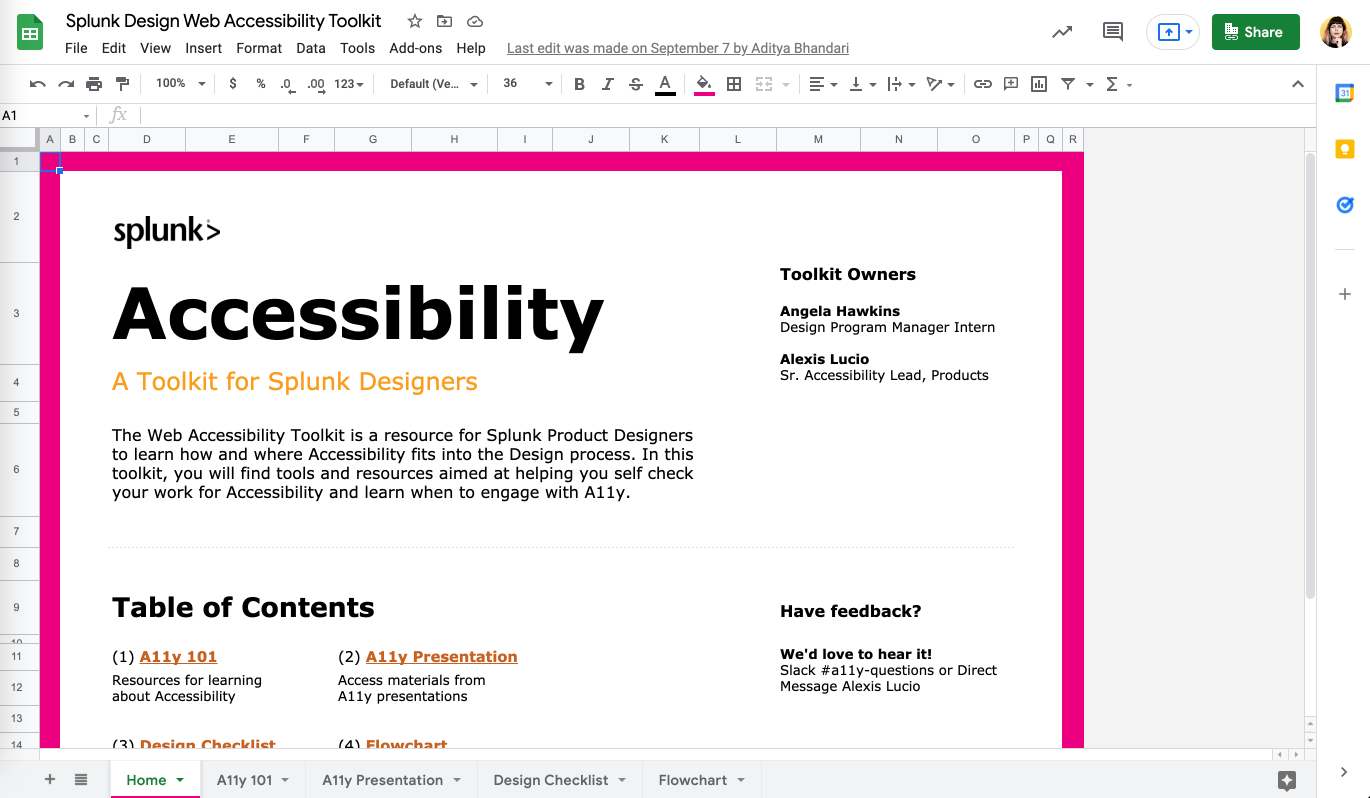Click the Create a filter icon
The width and height of the screenshot is (1370, 798).
[x=1068, y=84]
